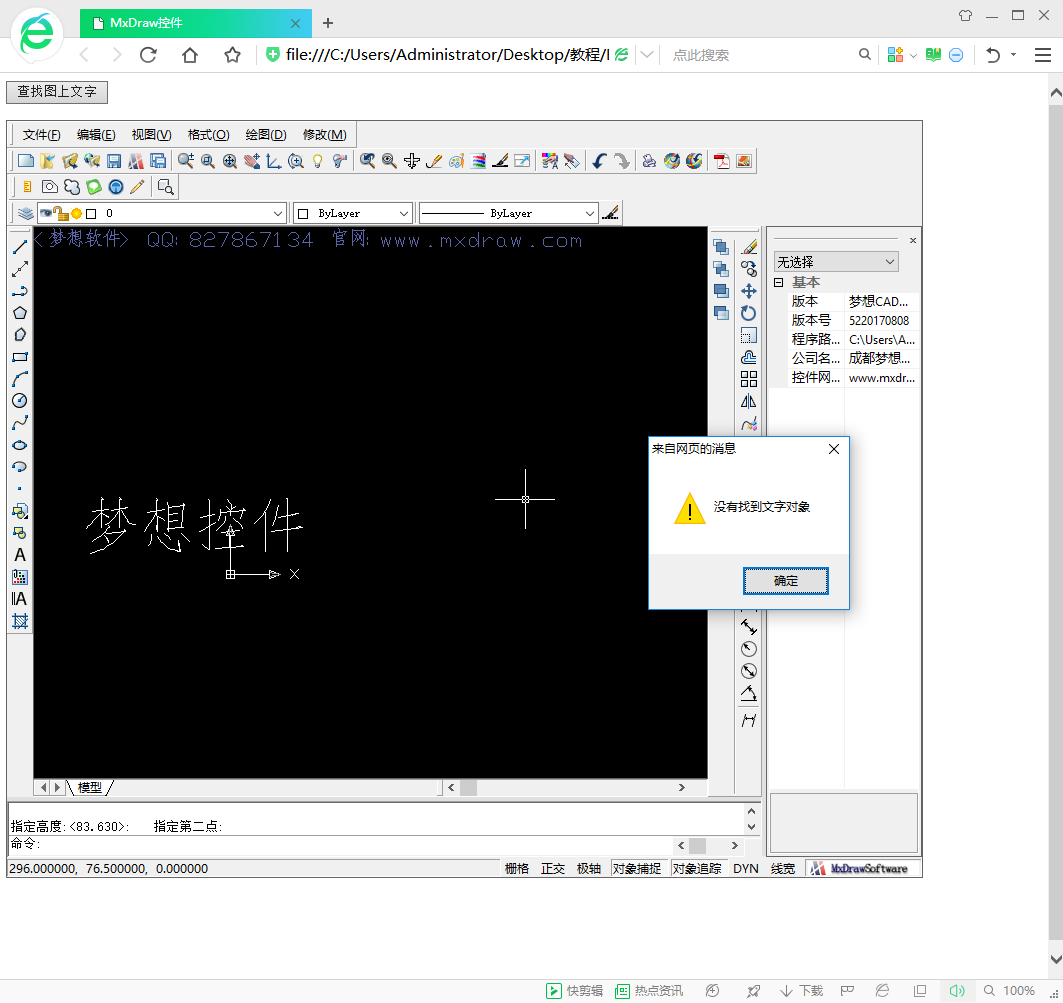
Task: Select the Ellipse draw tool
Action: coord(20,445)
